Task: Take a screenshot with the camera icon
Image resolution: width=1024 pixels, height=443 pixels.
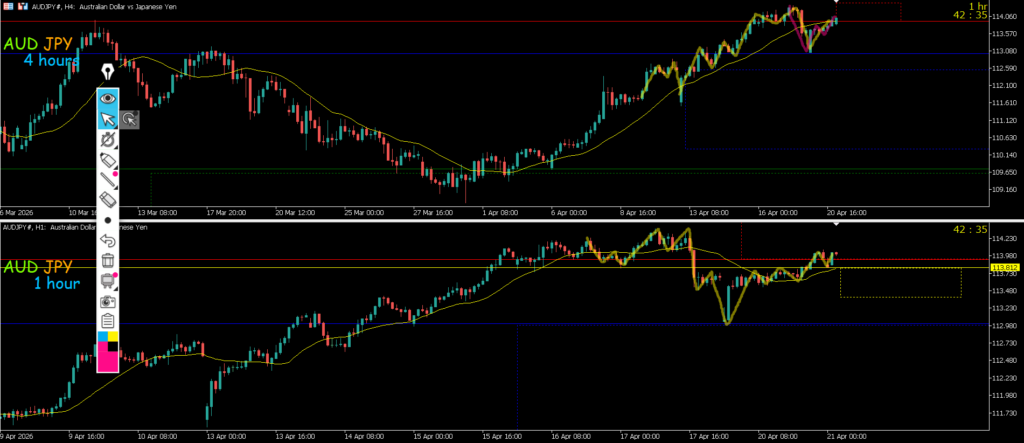Action: pos(107,300)
